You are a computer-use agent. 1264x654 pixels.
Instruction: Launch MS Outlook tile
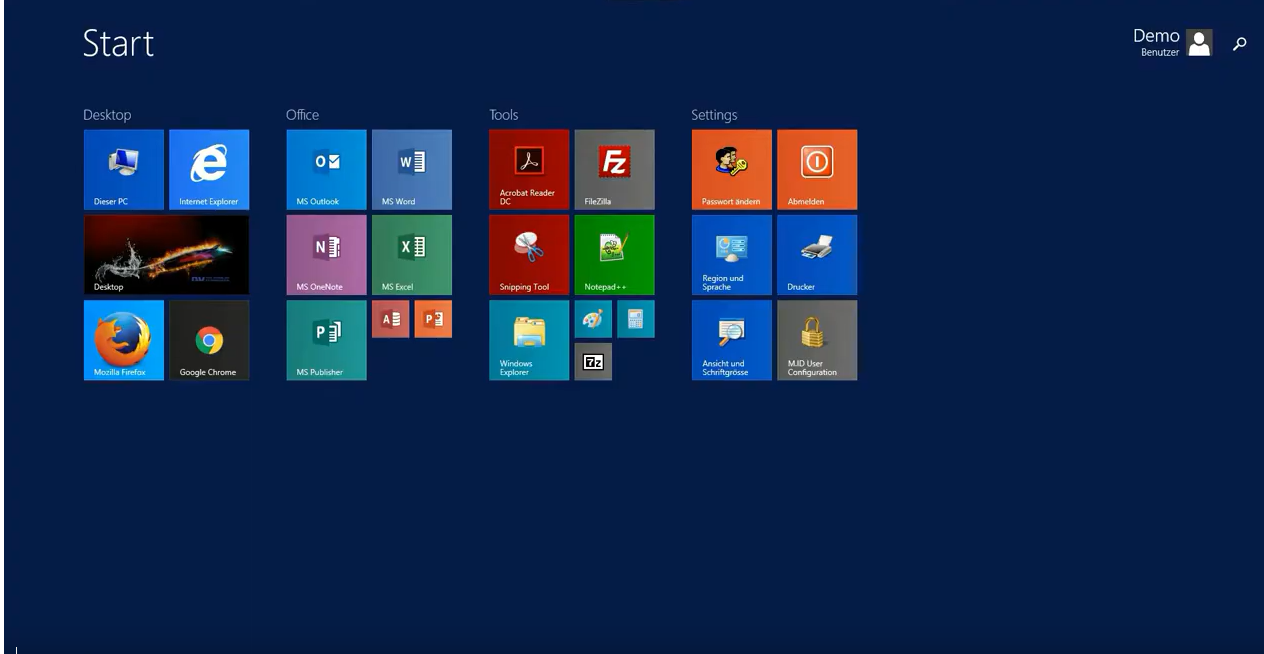tap(326, 169)
